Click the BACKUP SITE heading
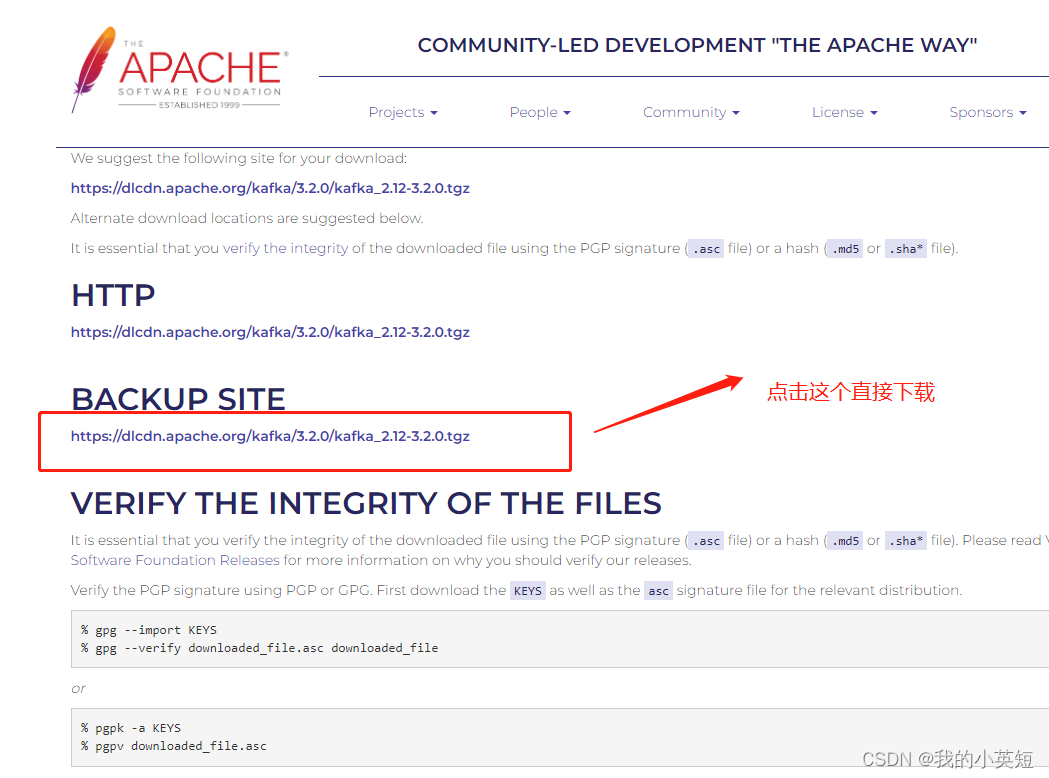Screen dimensions: 1049x778 pos(179,399)
